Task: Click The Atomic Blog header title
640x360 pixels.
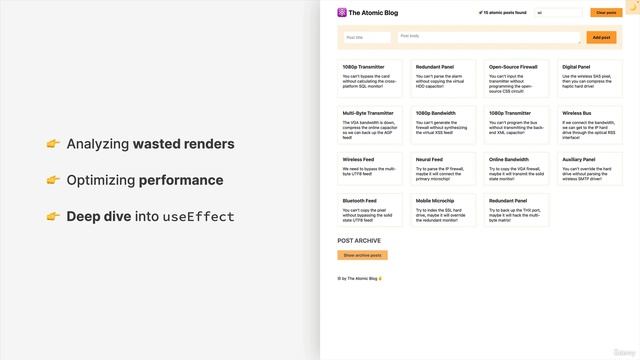Action: pos(373,13)
